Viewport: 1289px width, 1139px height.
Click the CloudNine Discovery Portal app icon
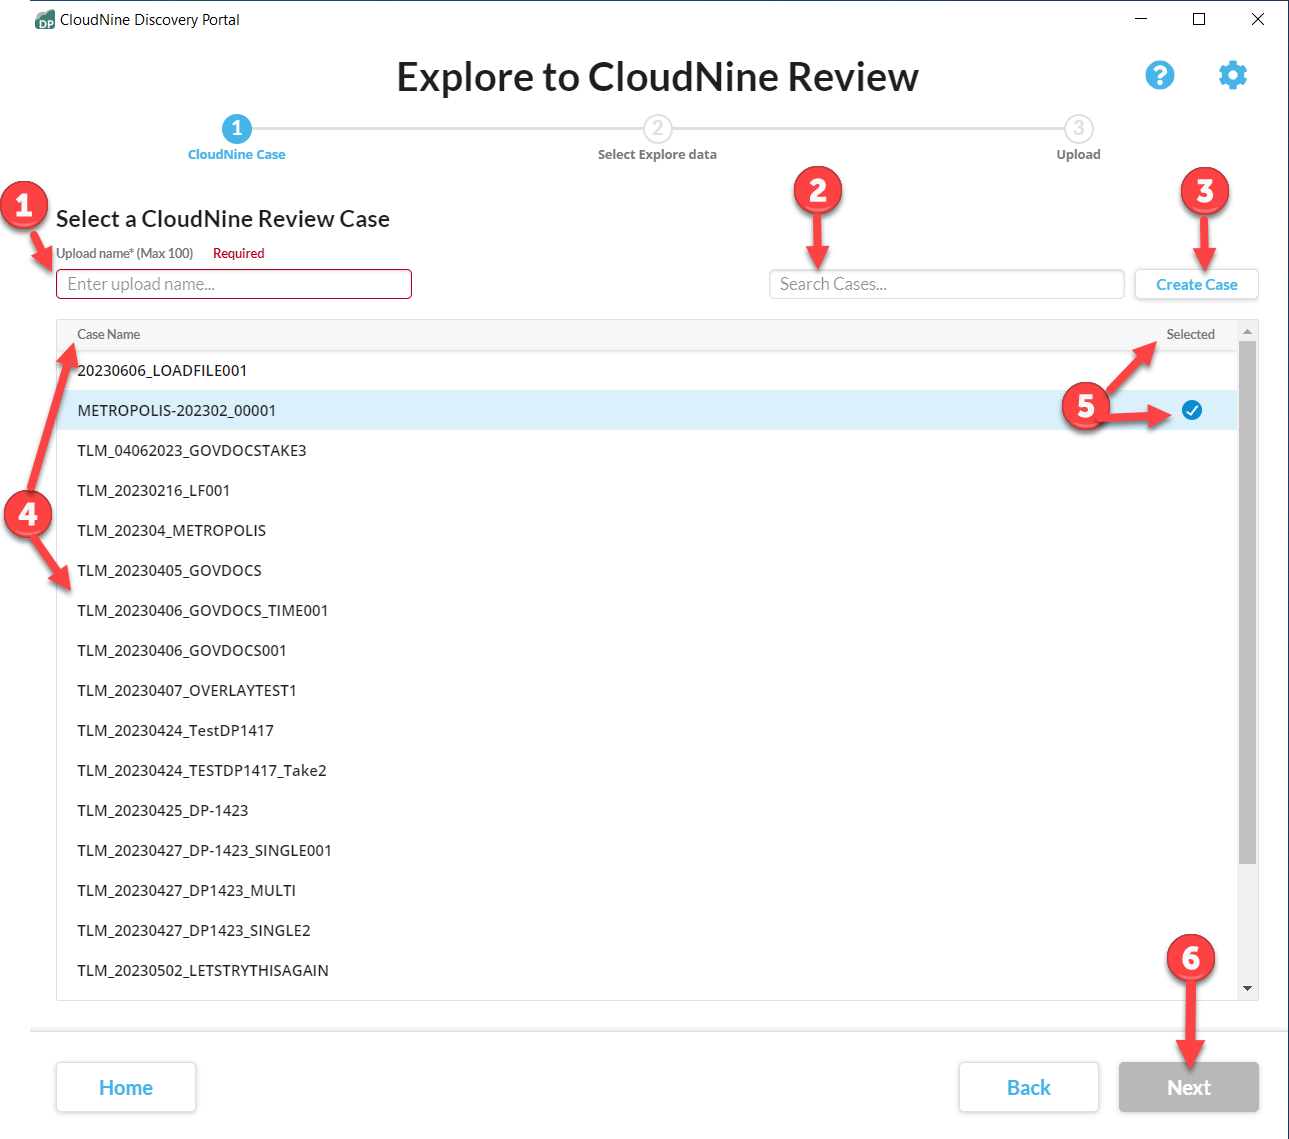tap(45, 20)
